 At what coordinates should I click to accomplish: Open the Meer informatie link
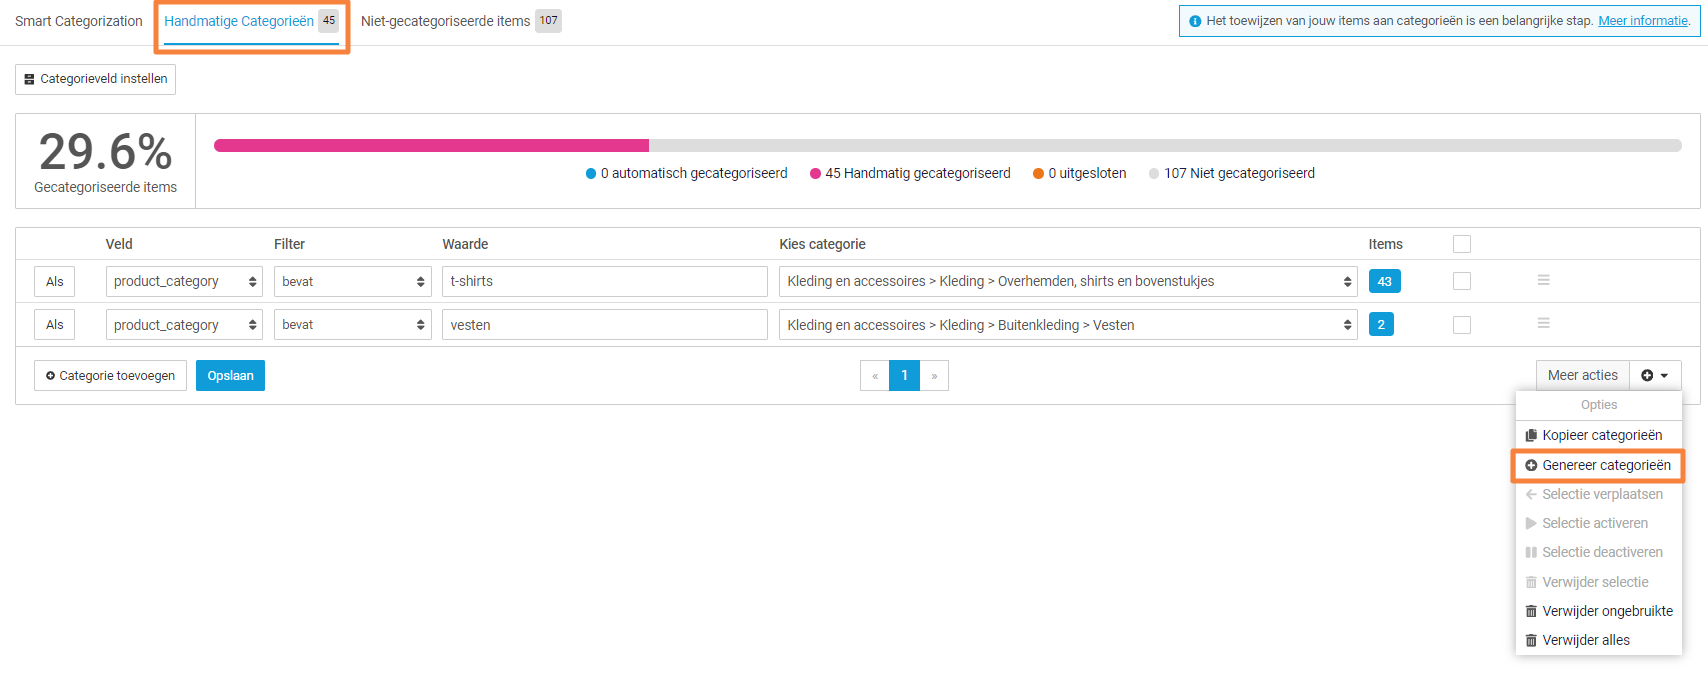coord(1642,21)
